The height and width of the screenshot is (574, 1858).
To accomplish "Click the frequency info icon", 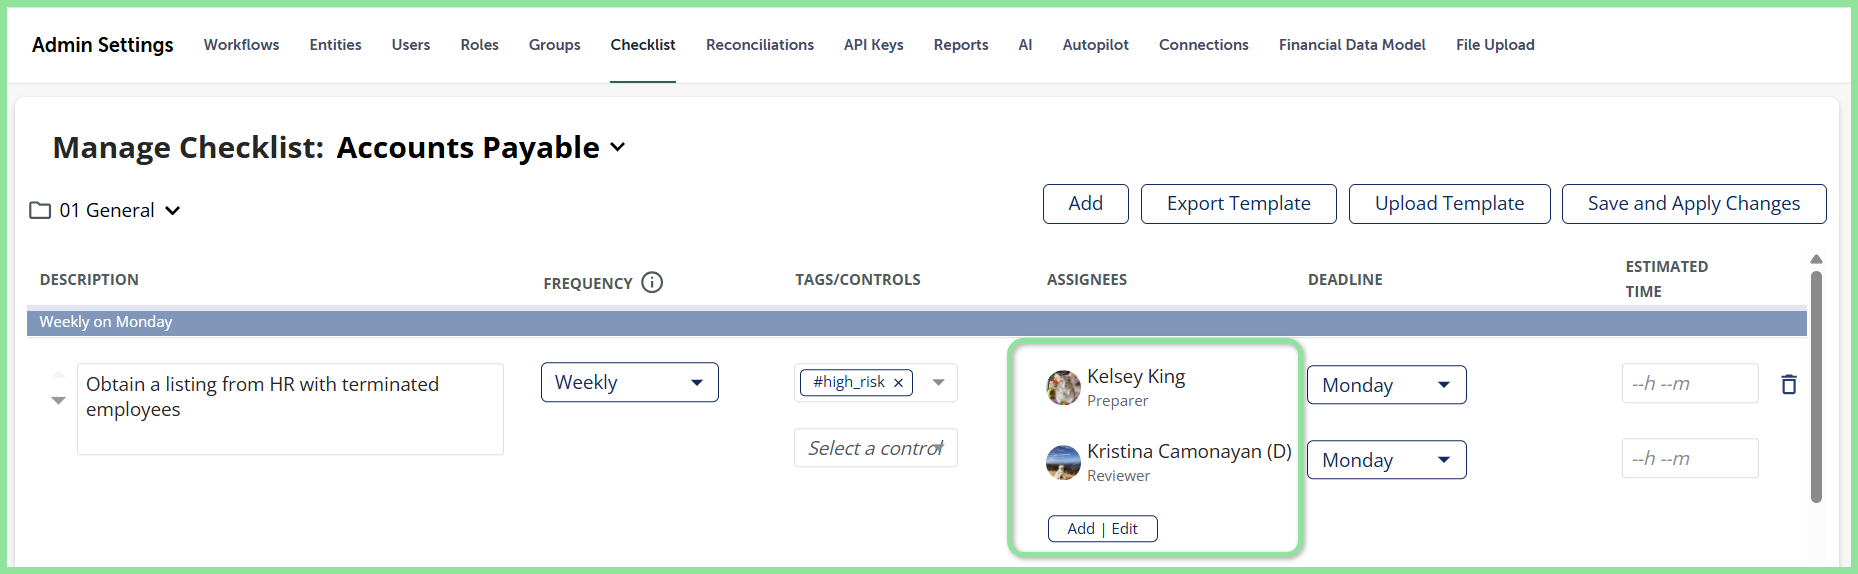I will click(652, 282).
